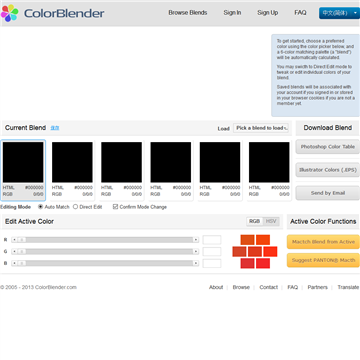Download Illustrator Colors (.EPS)

tap(328, 170)
